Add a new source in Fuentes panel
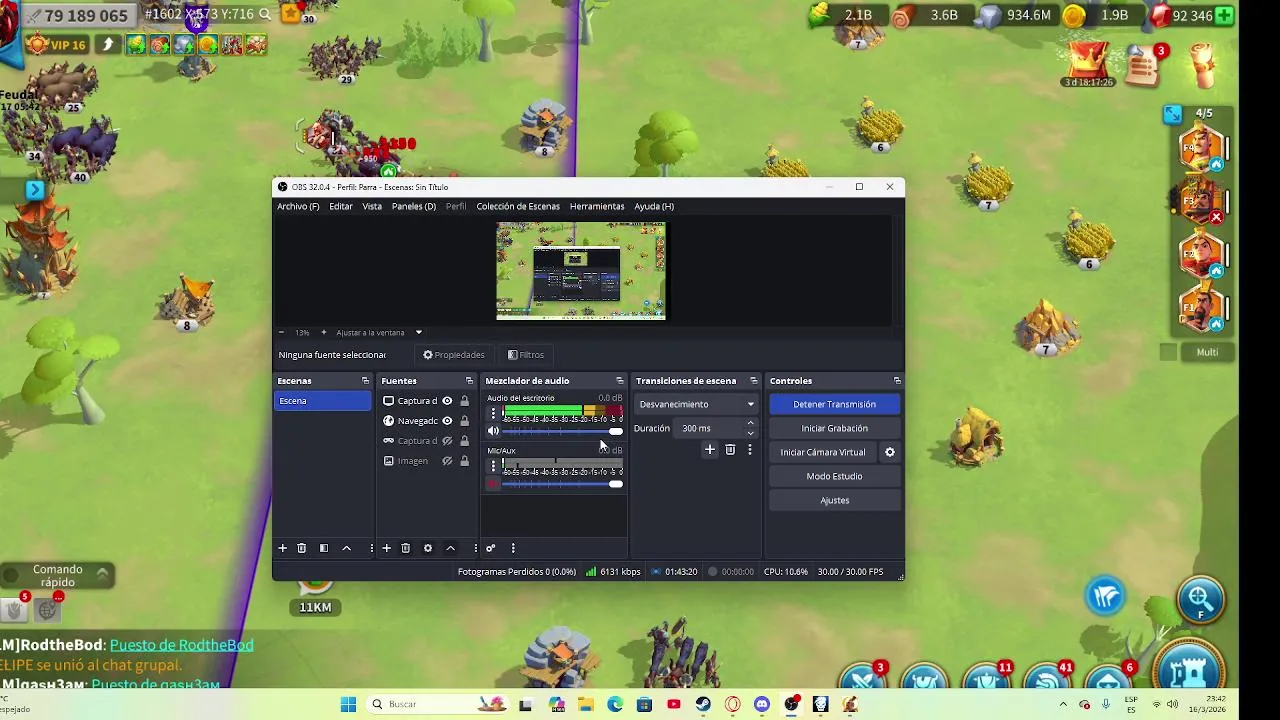 [386, 548]
